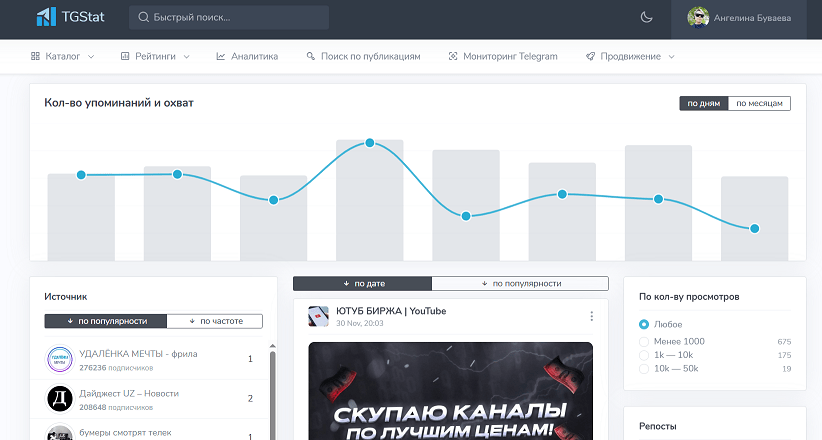This screenshot has height=440, width=822.
Task: Expand the Каталог dropdown menu
Action: point(91,57)
